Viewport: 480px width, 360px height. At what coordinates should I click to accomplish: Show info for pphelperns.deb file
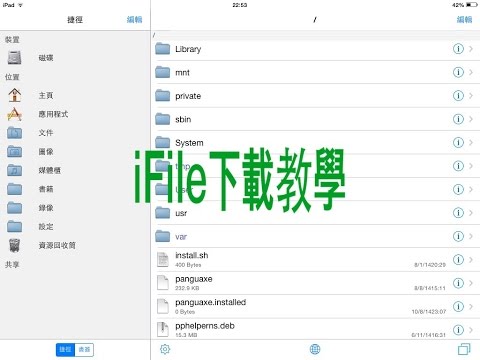click(x=458, y=330)
